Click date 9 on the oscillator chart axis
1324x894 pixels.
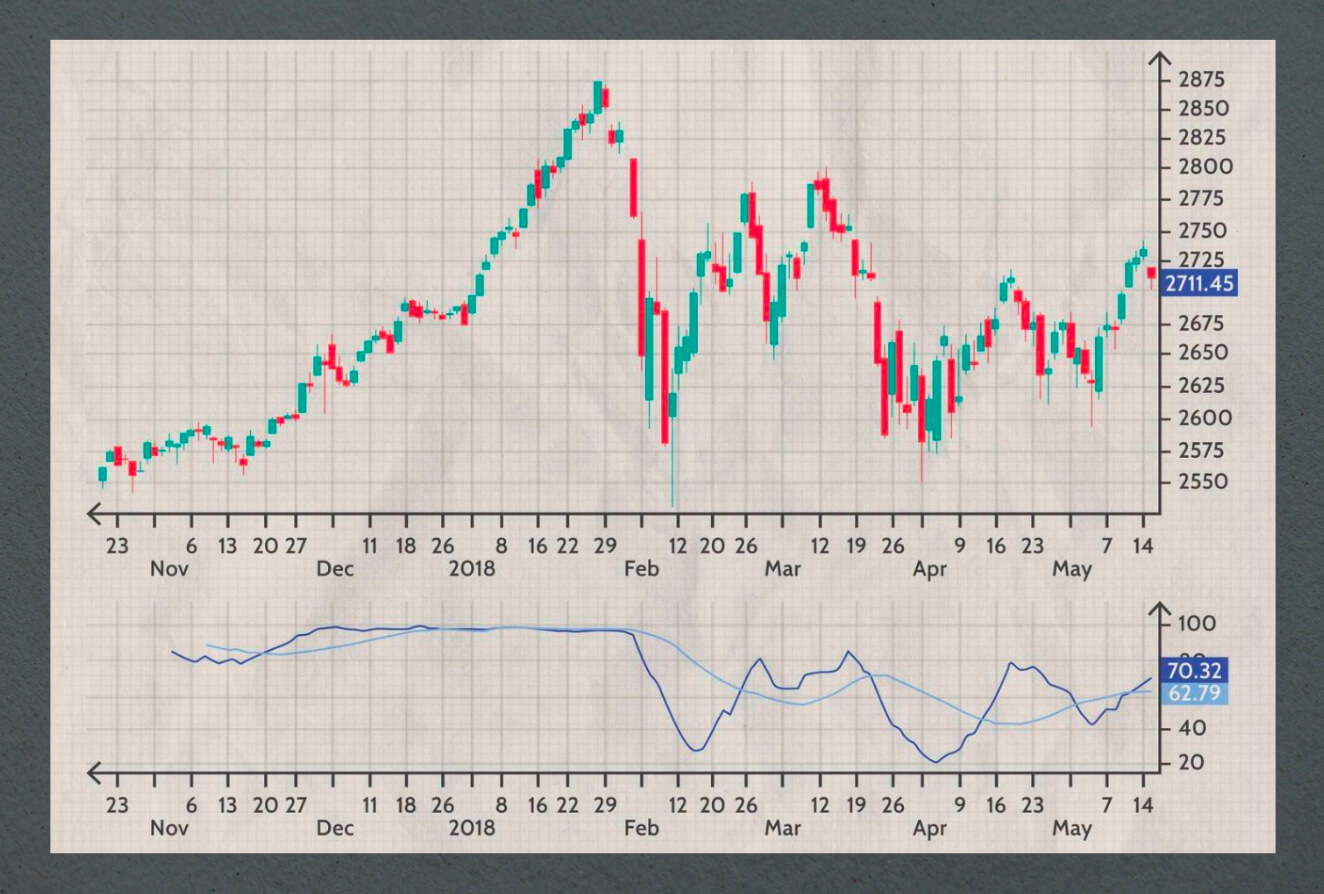coord(959,805)
